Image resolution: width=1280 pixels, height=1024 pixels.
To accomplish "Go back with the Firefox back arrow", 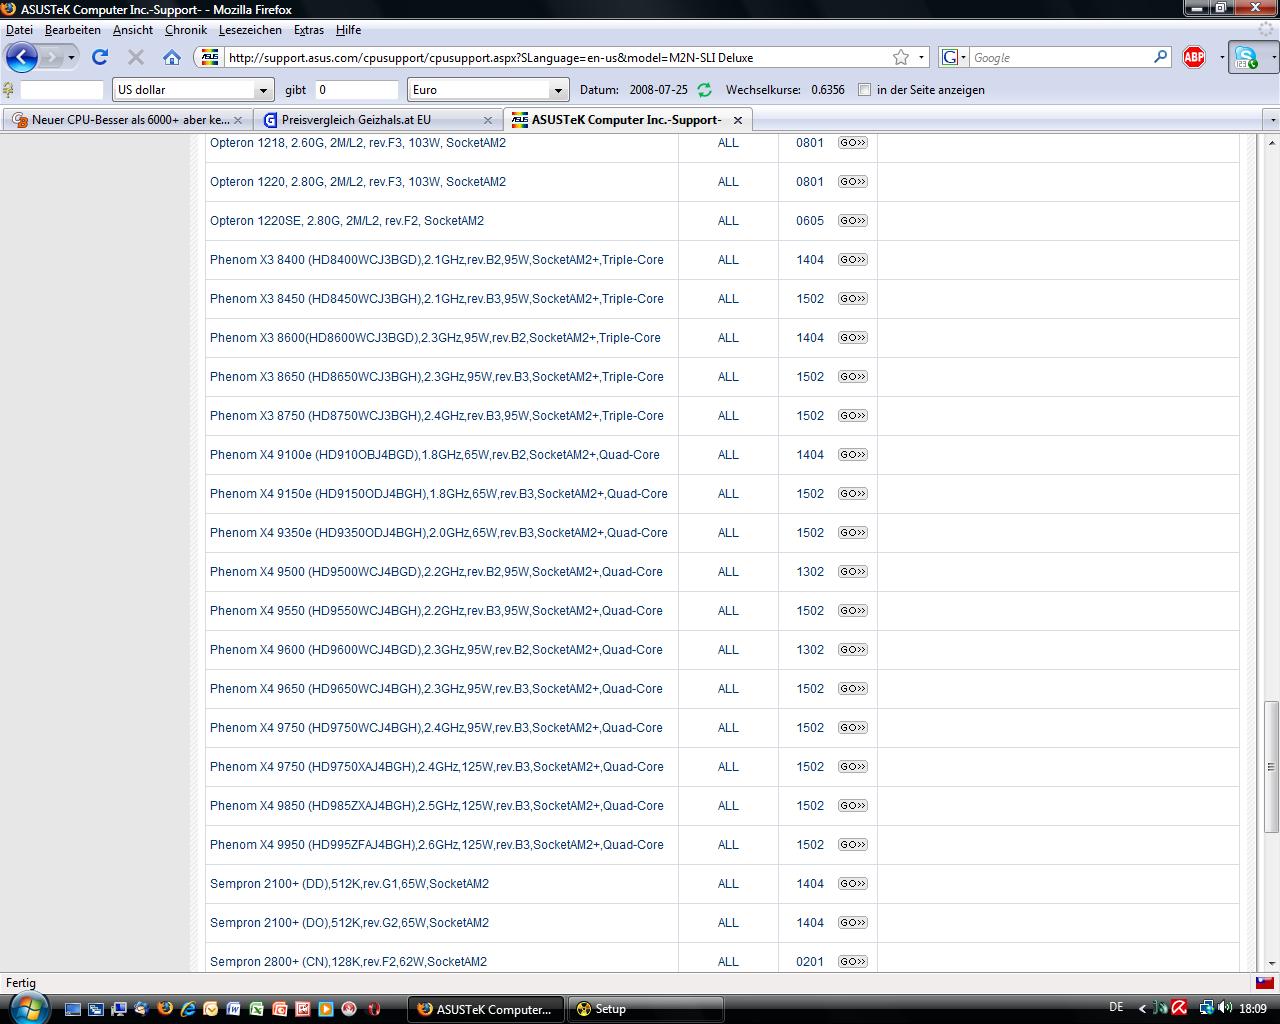I will (x=22, y=57).
